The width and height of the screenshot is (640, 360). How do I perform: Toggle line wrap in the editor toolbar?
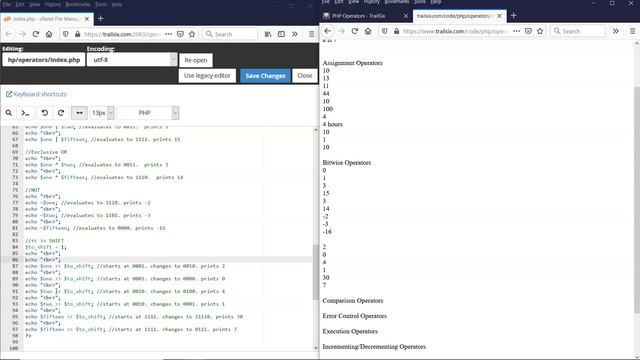click(79, 113)
